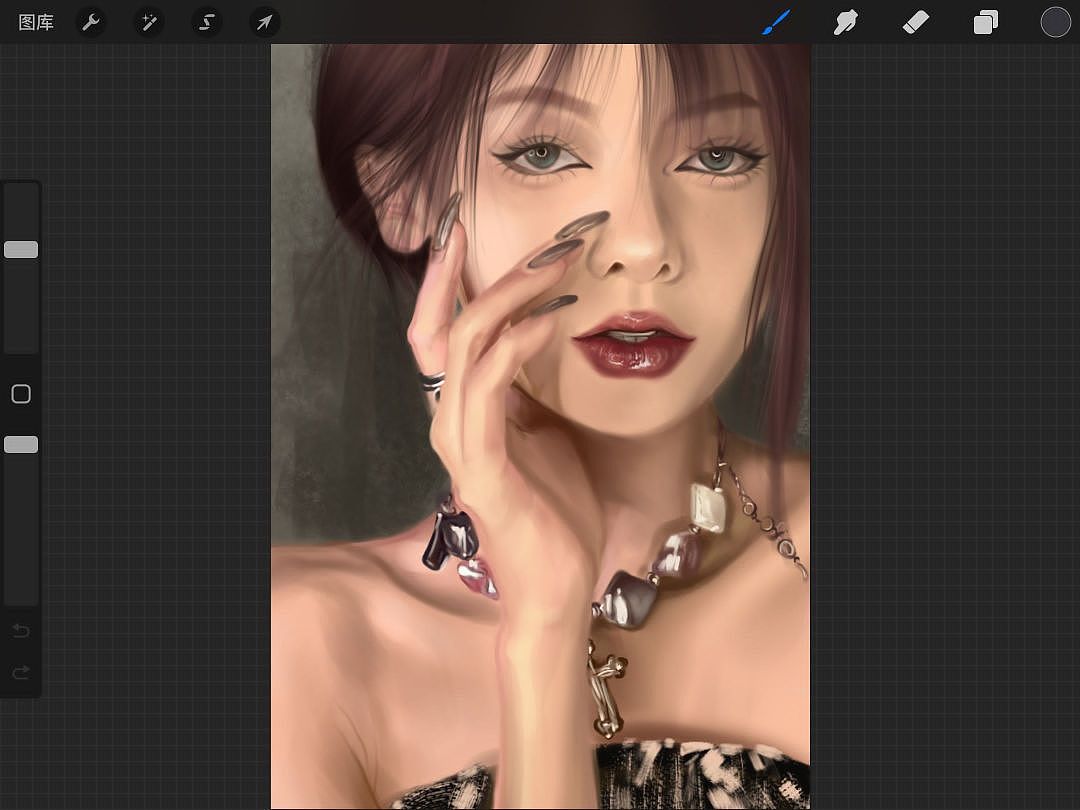
Task: Click the brush size slider handle
Action: (21, 249)
